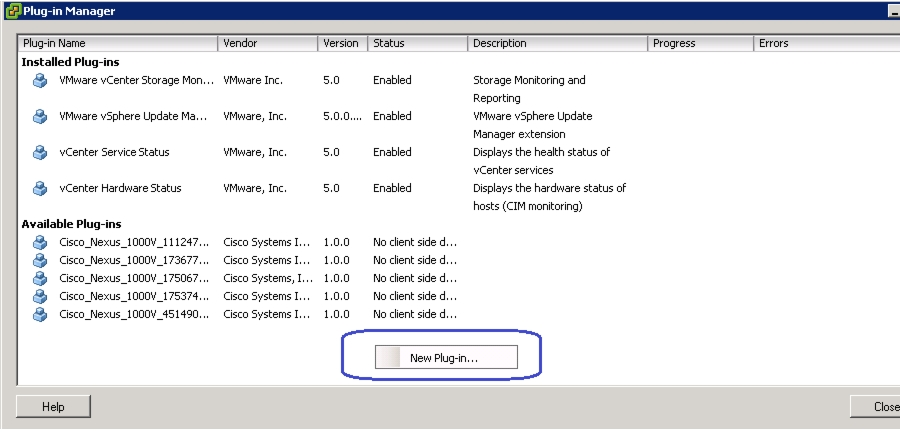Click 'No client side d...' status of Cisco_Nexus_1000V_451490
Screen dimensions: 900x432
415,314
